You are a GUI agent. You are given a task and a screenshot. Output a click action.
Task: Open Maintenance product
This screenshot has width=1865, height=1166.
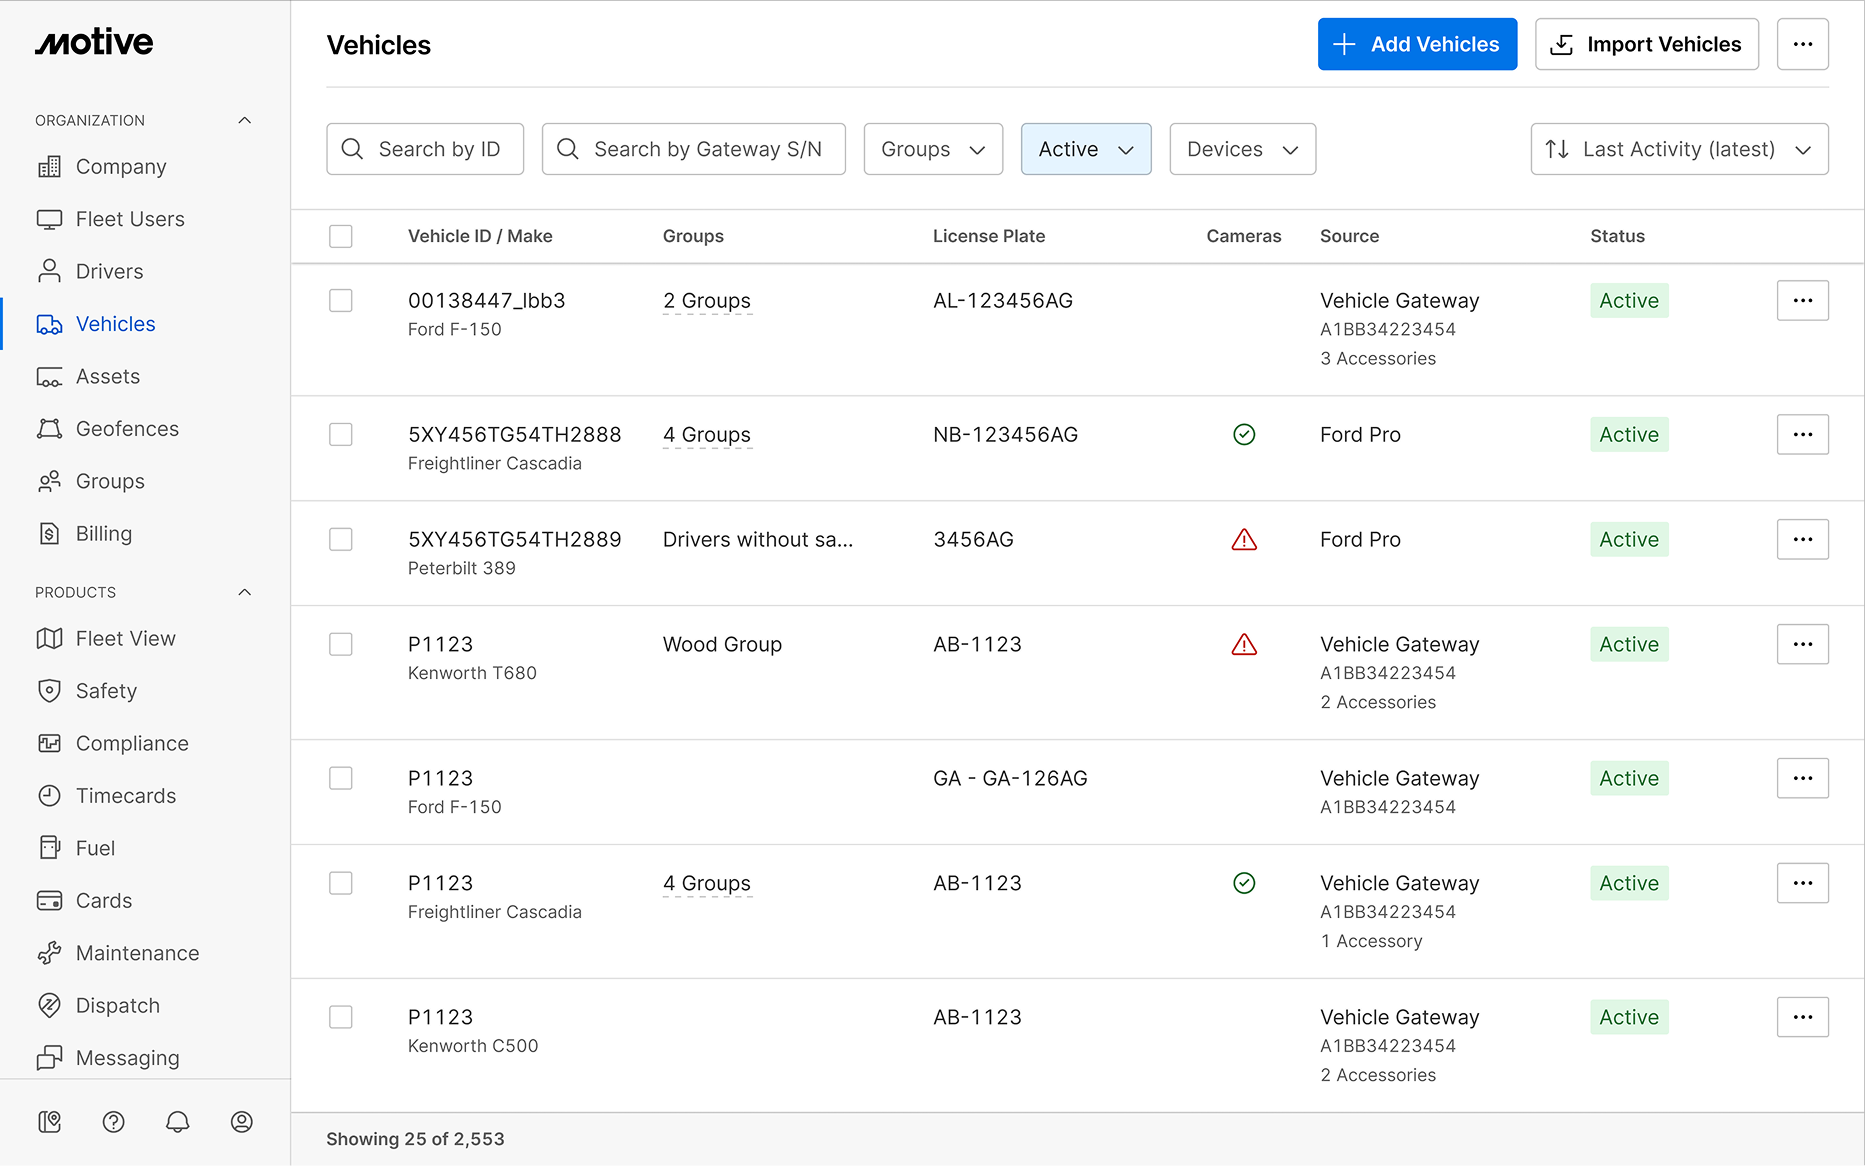coord(137,954)
